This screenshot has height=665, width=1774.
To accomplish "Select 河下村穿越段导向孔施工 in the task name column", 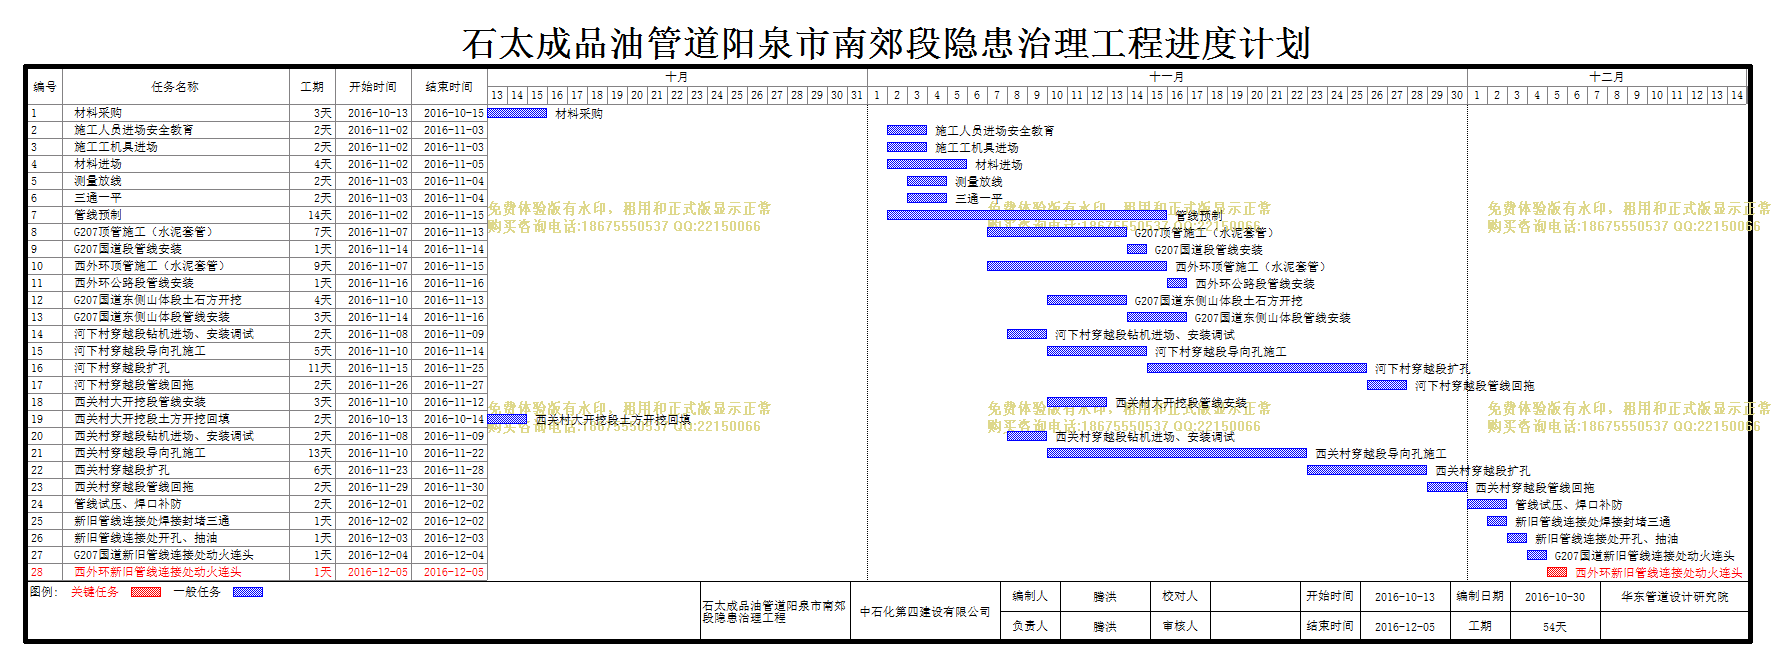I will (x=140, y=351).
